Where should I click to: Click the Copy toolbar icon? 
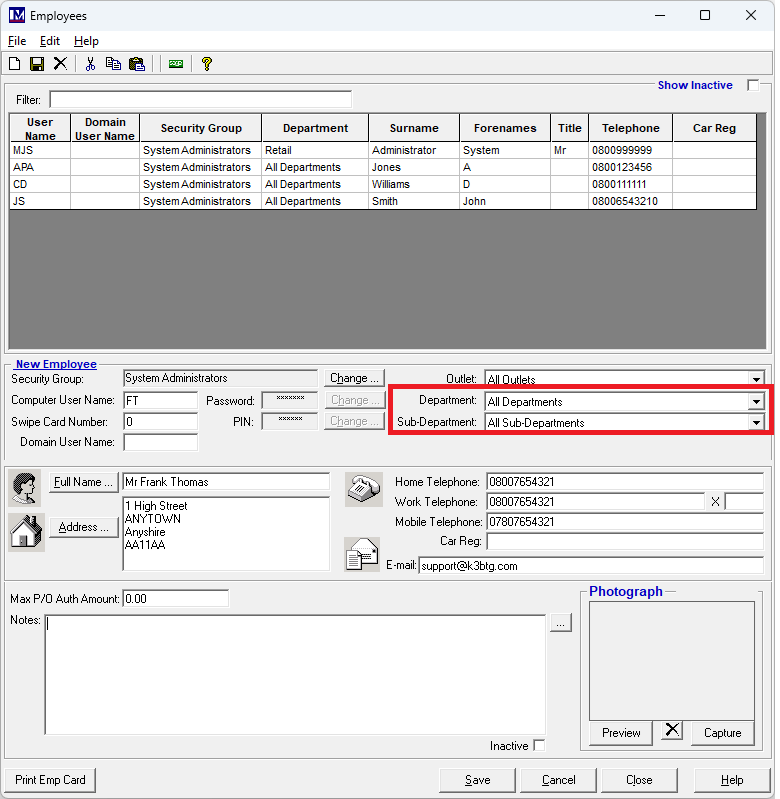coord(113,64)
